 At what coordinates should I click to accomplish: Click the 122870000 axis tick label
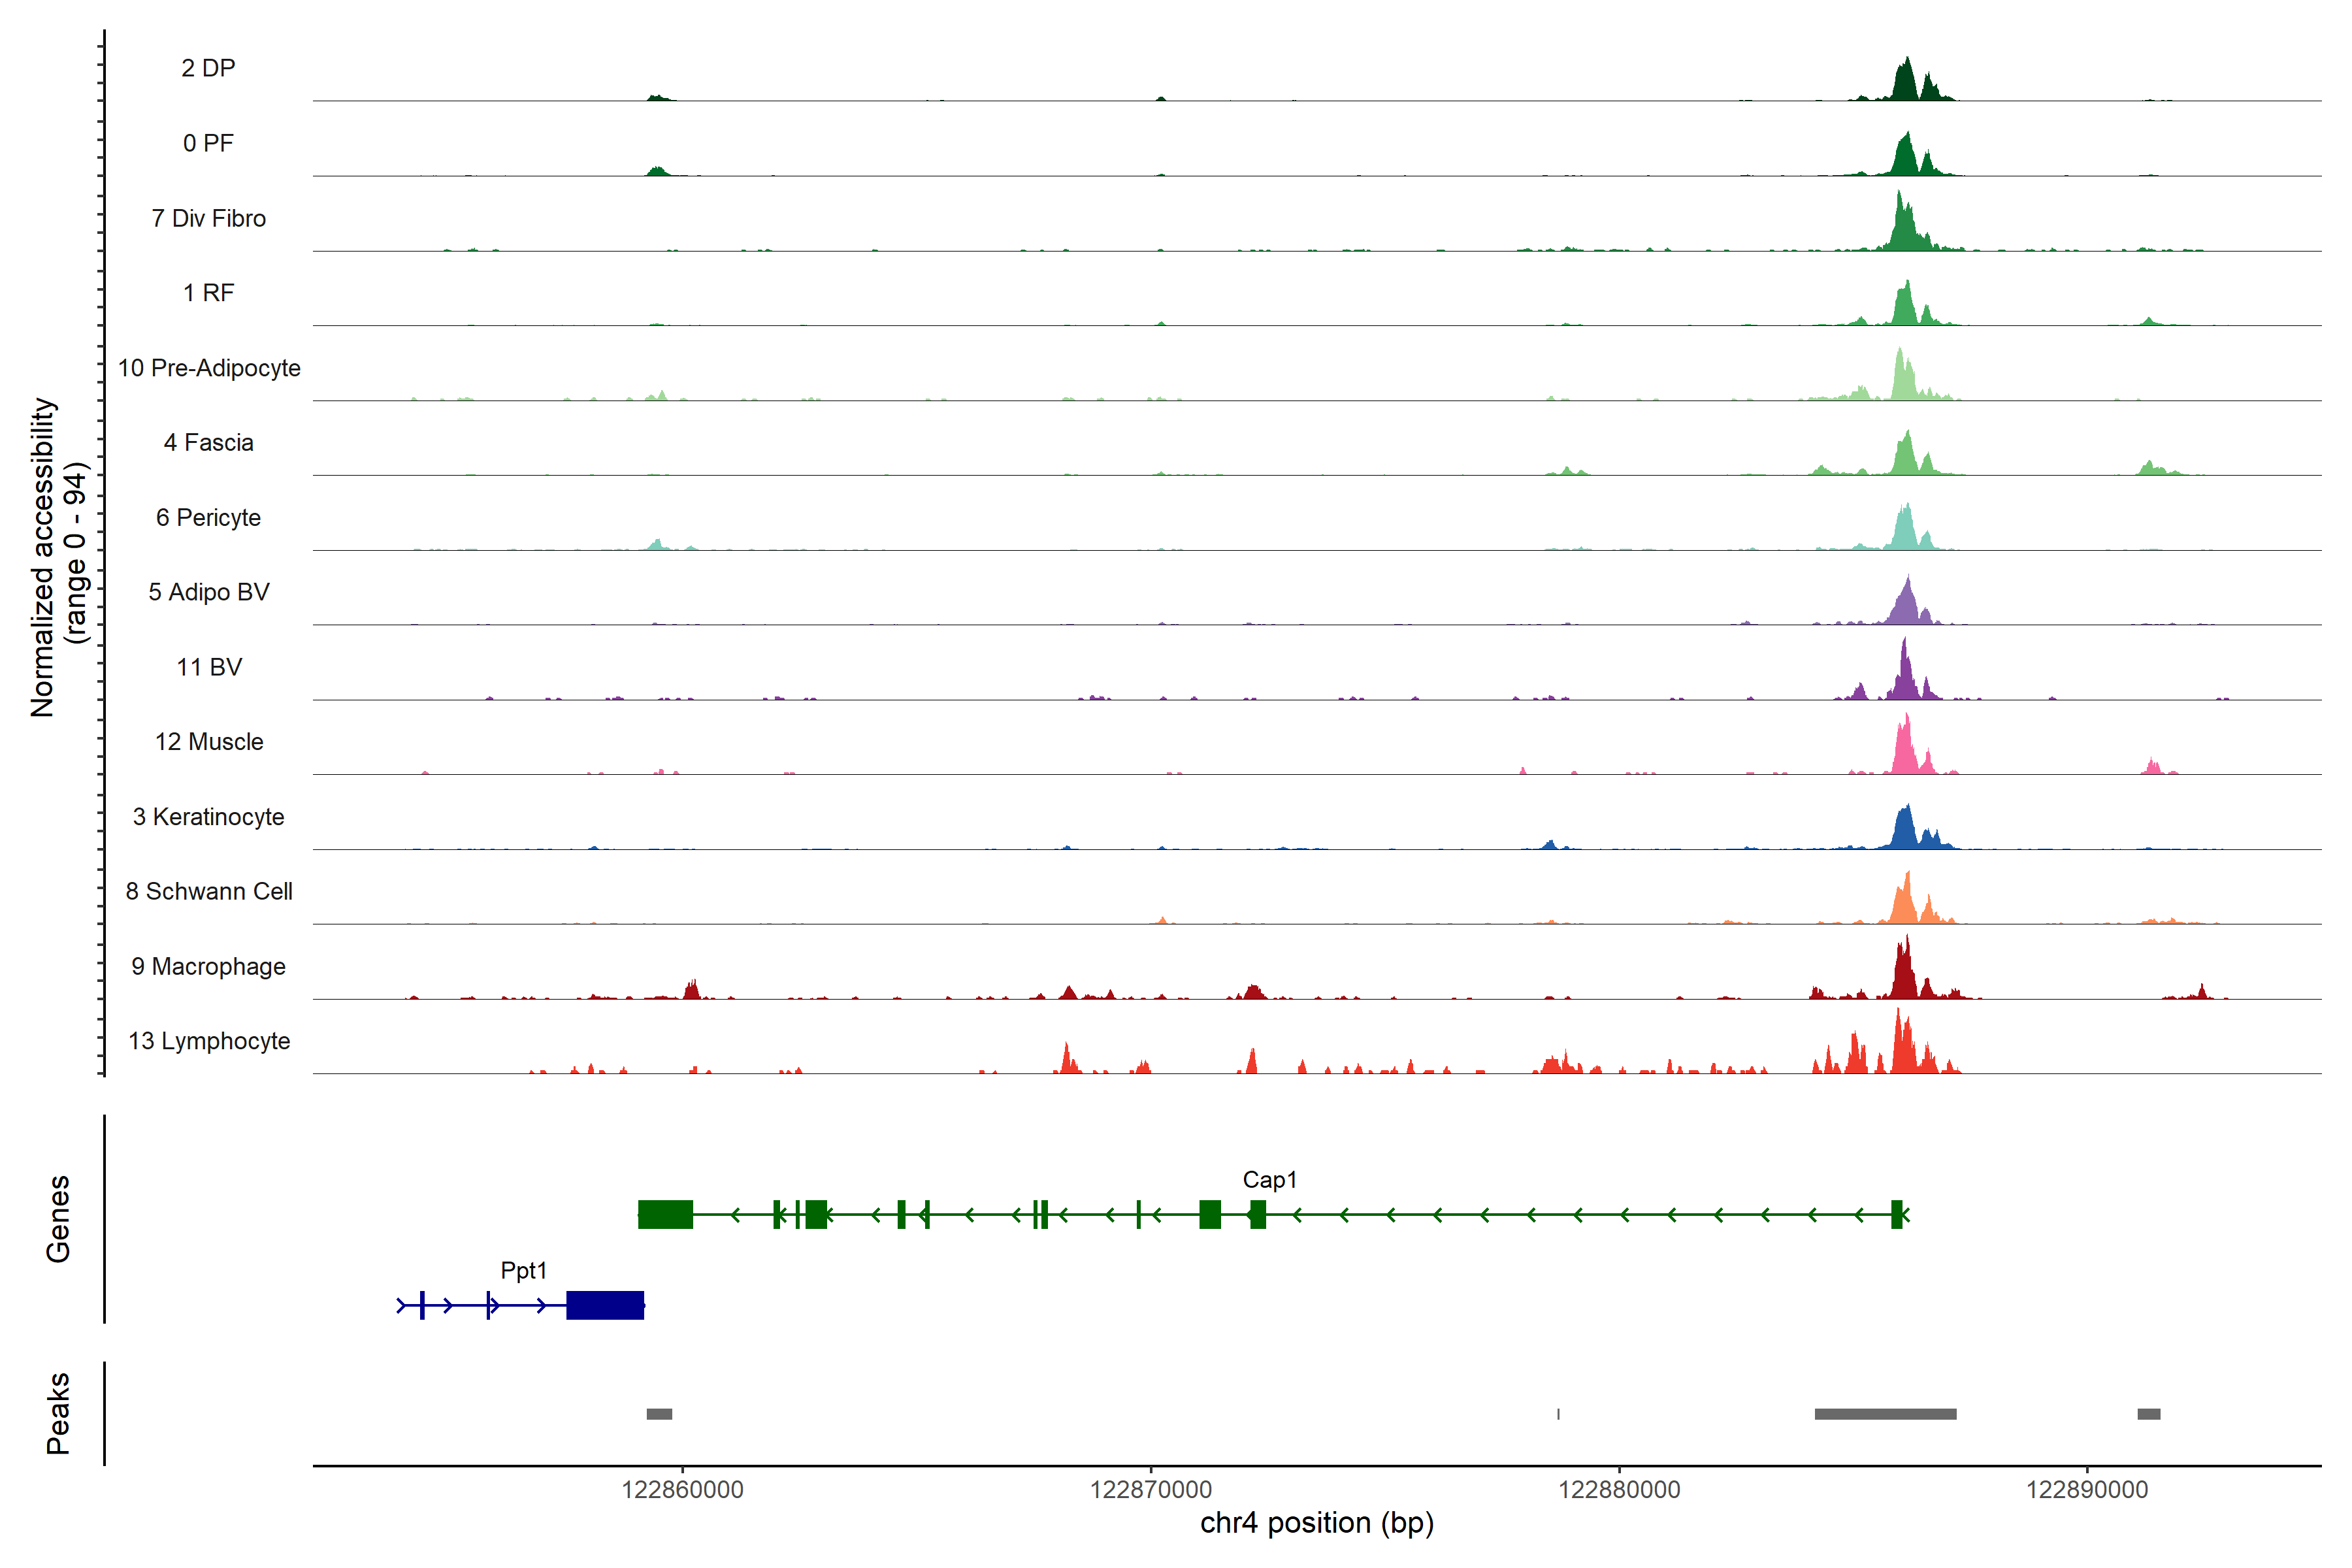coord(1150,1490)
